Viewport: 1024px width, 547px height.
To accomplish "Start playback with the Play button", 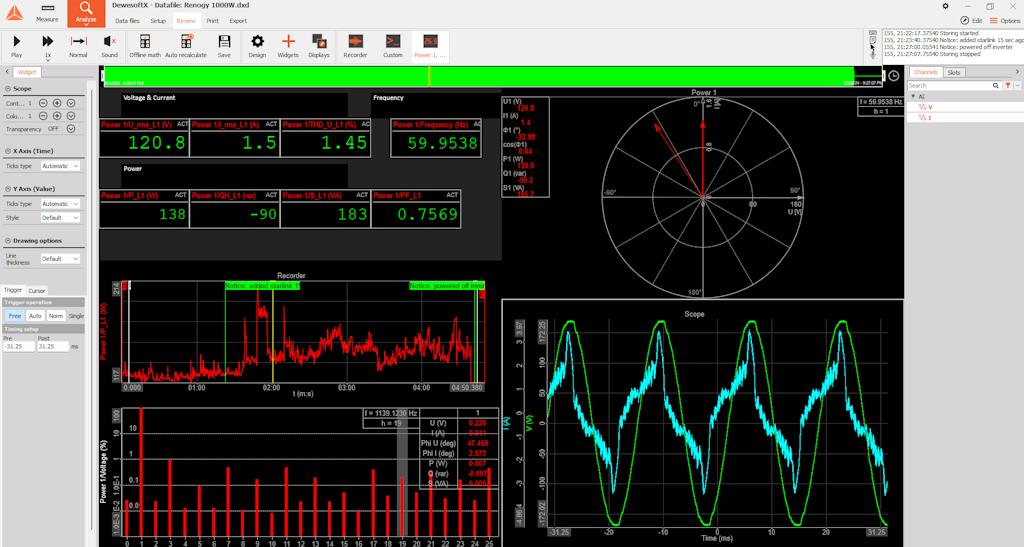I will point(17,46).
